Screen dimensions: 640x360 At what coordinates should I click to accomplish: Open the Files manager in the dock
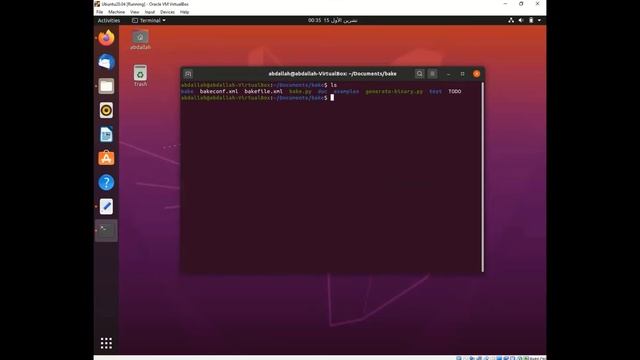(x=106, y=86)
